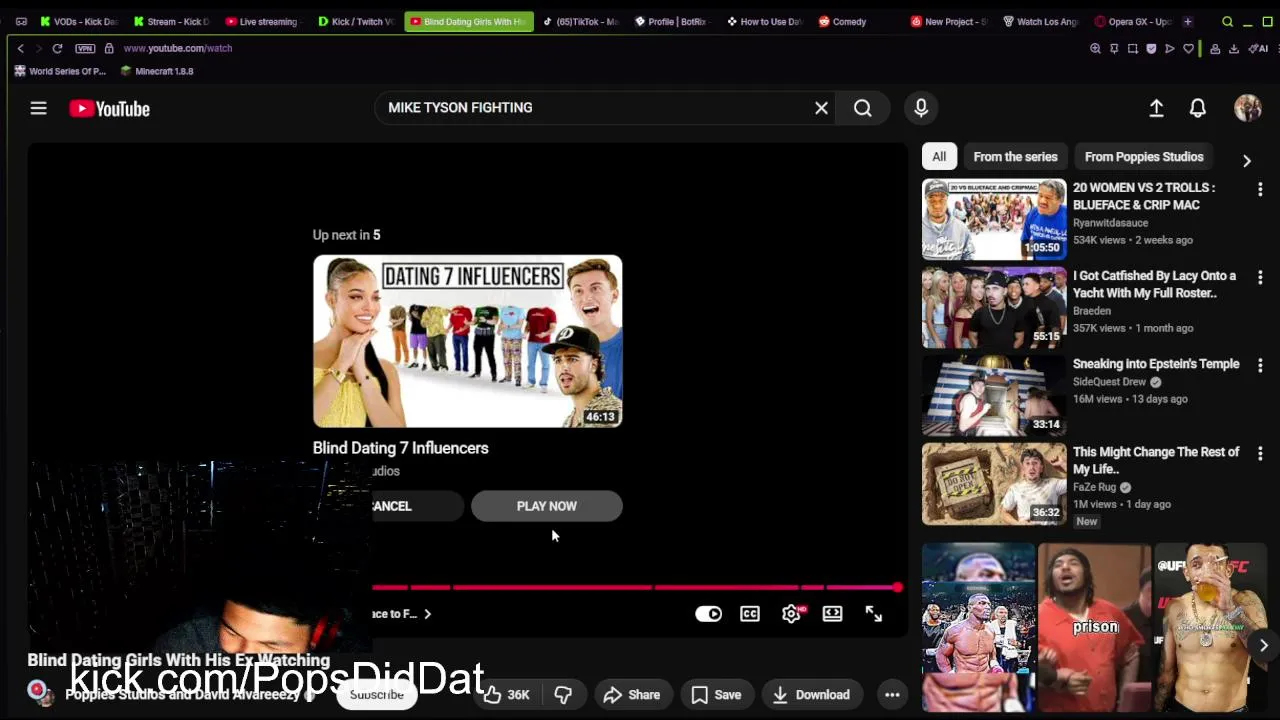Open account avatar menu
The width and height of the screenshot is (1280, 720).
1247,108
